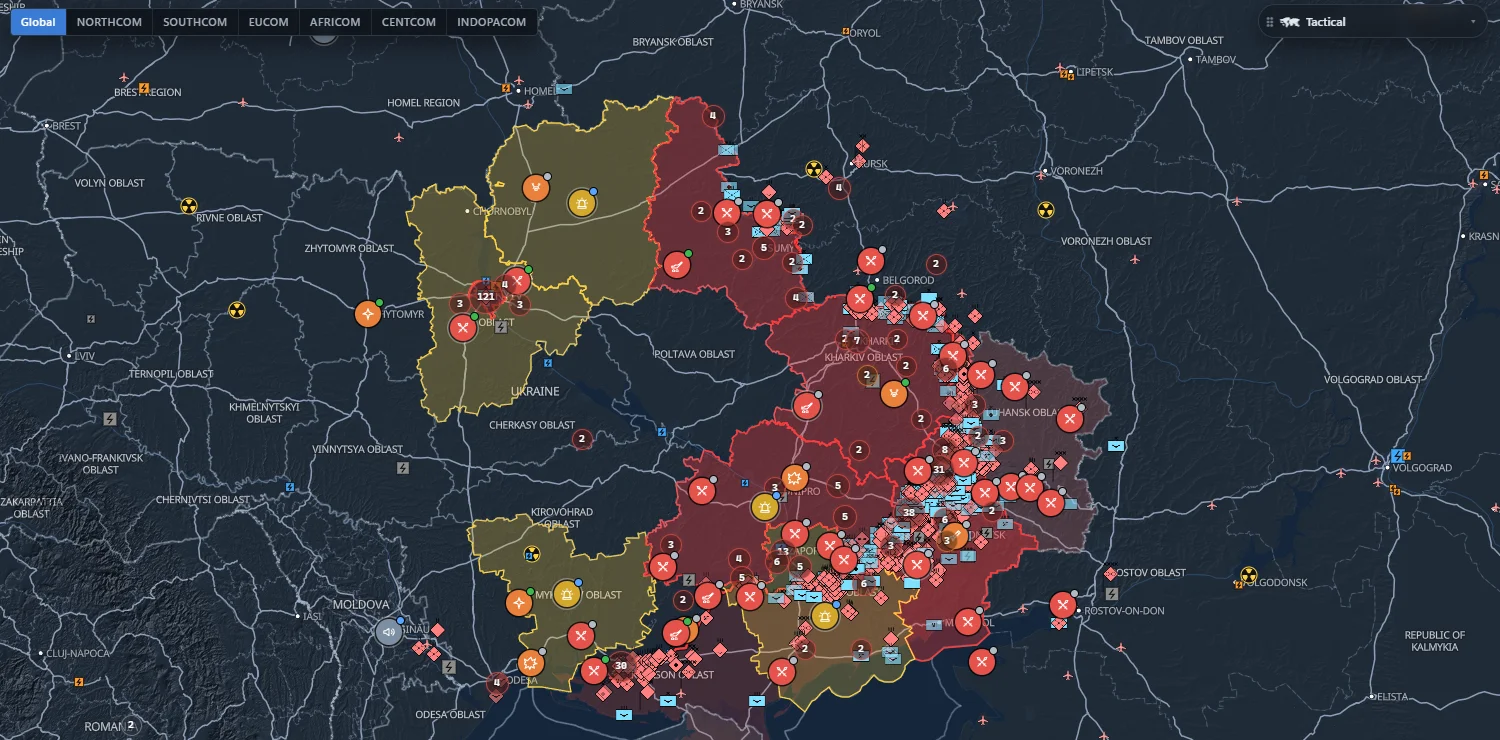This screenshot has width=1500, height=740.
Task: Expand the cluster of 2 near Romania
Action: [130, 725]
